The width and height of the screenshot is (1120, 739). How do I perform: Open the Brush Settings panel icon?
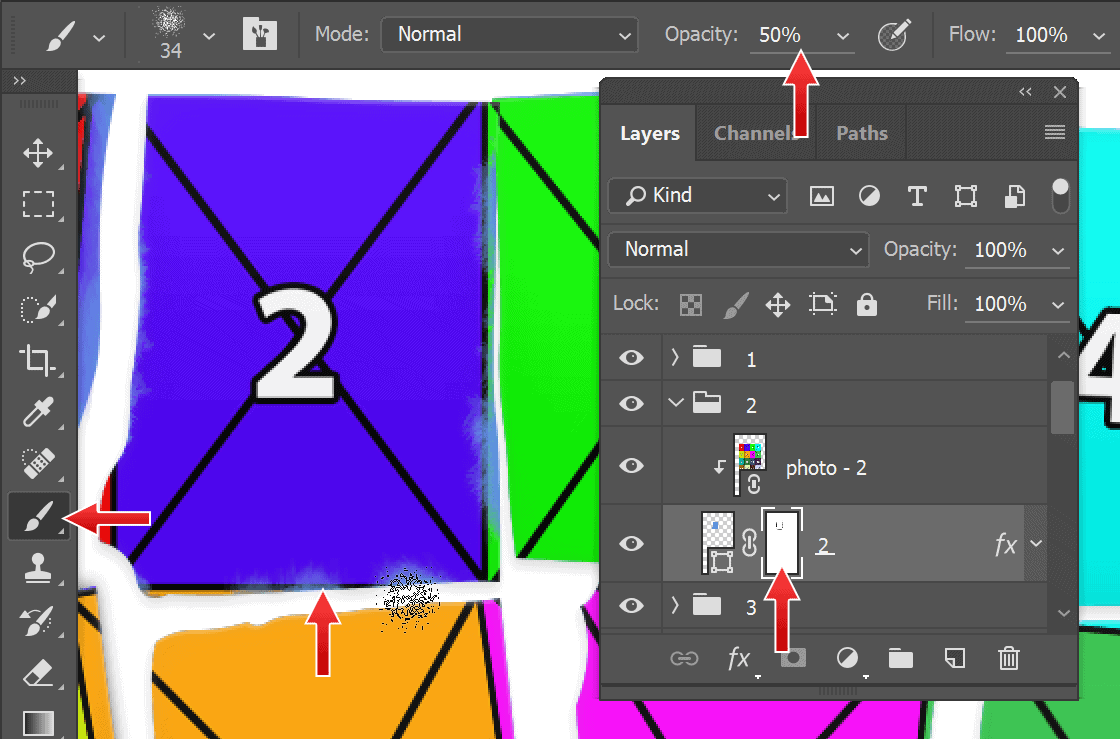point(259,34)
